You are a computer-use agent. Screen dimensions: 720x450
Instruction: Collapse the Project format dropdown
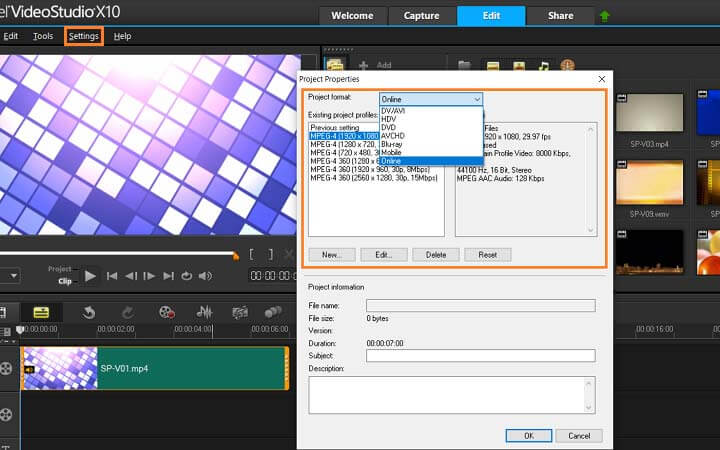coord(477,99)
